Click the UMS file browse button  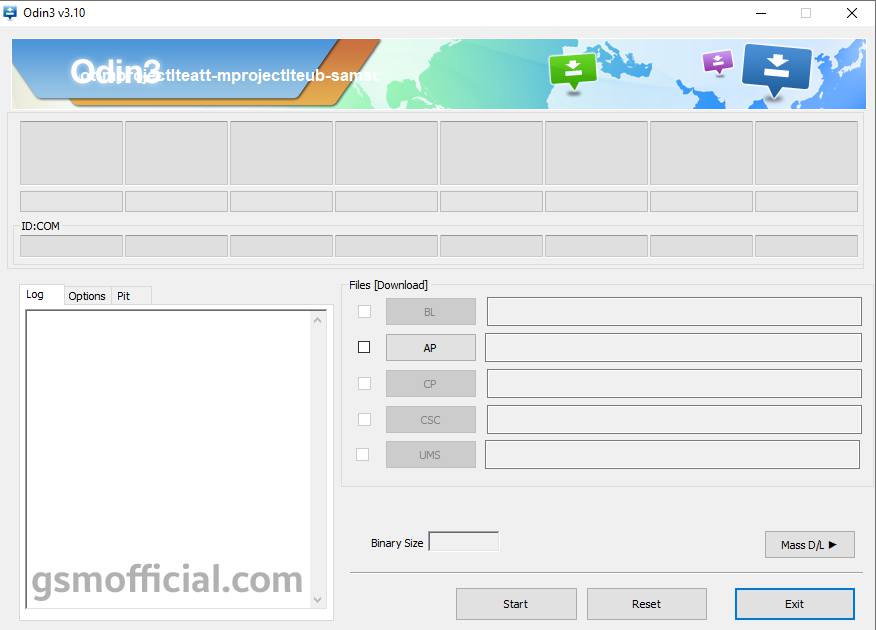pos(431,455)
